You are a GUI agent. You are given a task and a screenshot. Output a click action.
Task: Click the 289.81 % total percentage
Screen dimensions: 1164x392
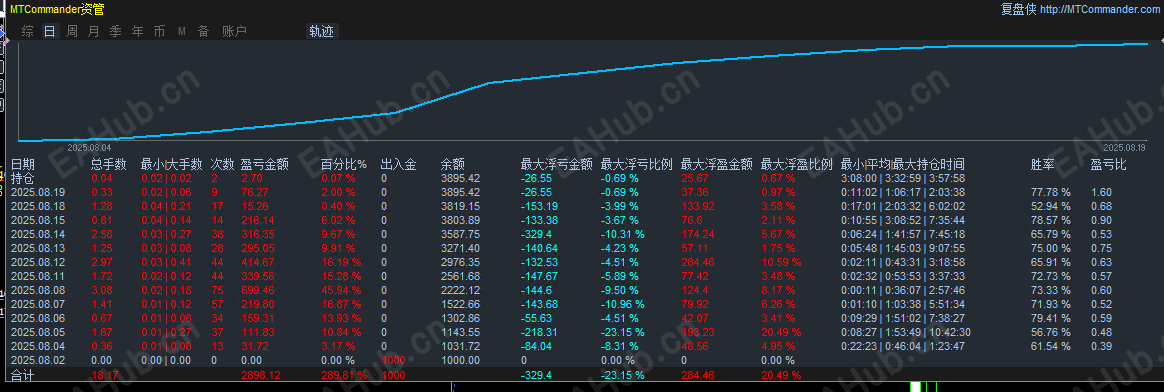(x=344, y=376)
